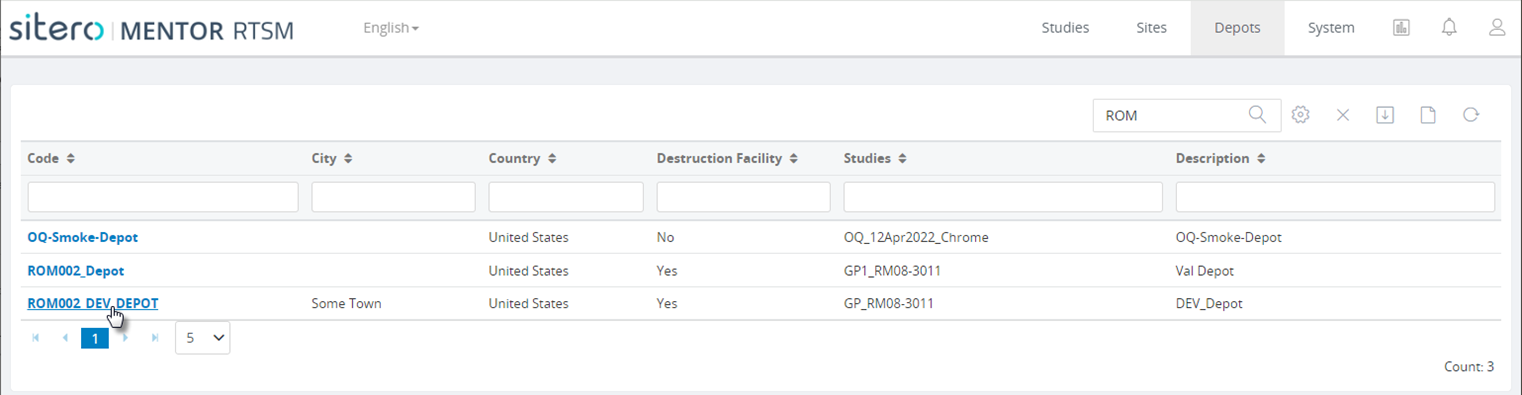Viewport: 1522px width, 395px height.
Task: Open rows-per-page dropdown showing 5
Action: 203,338
